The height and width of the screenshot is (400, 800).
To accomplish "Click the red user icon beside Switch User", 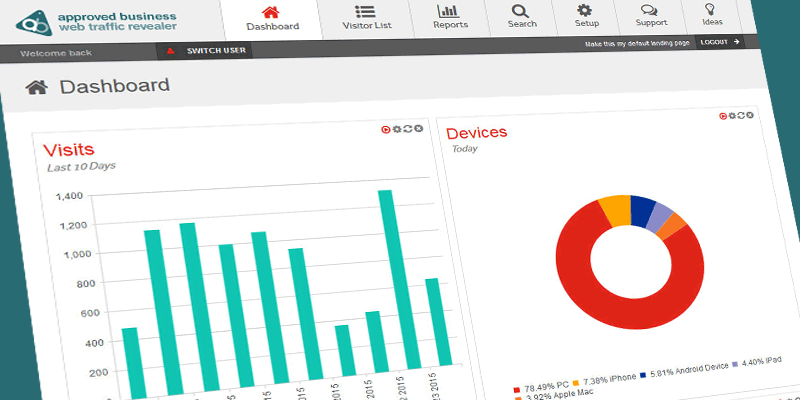I will tap(171, 51).
